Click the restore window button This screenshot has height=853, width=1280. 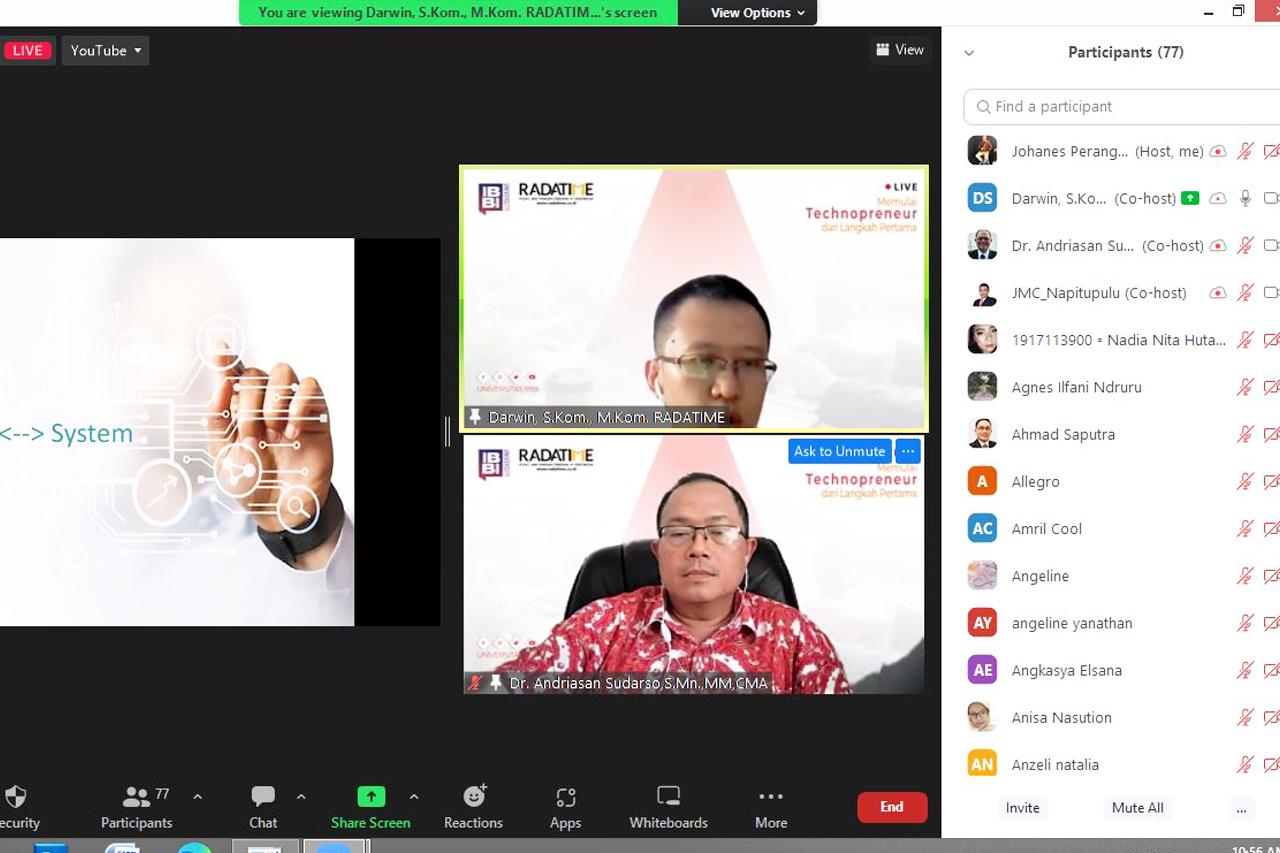click(x=1238, y=11)
